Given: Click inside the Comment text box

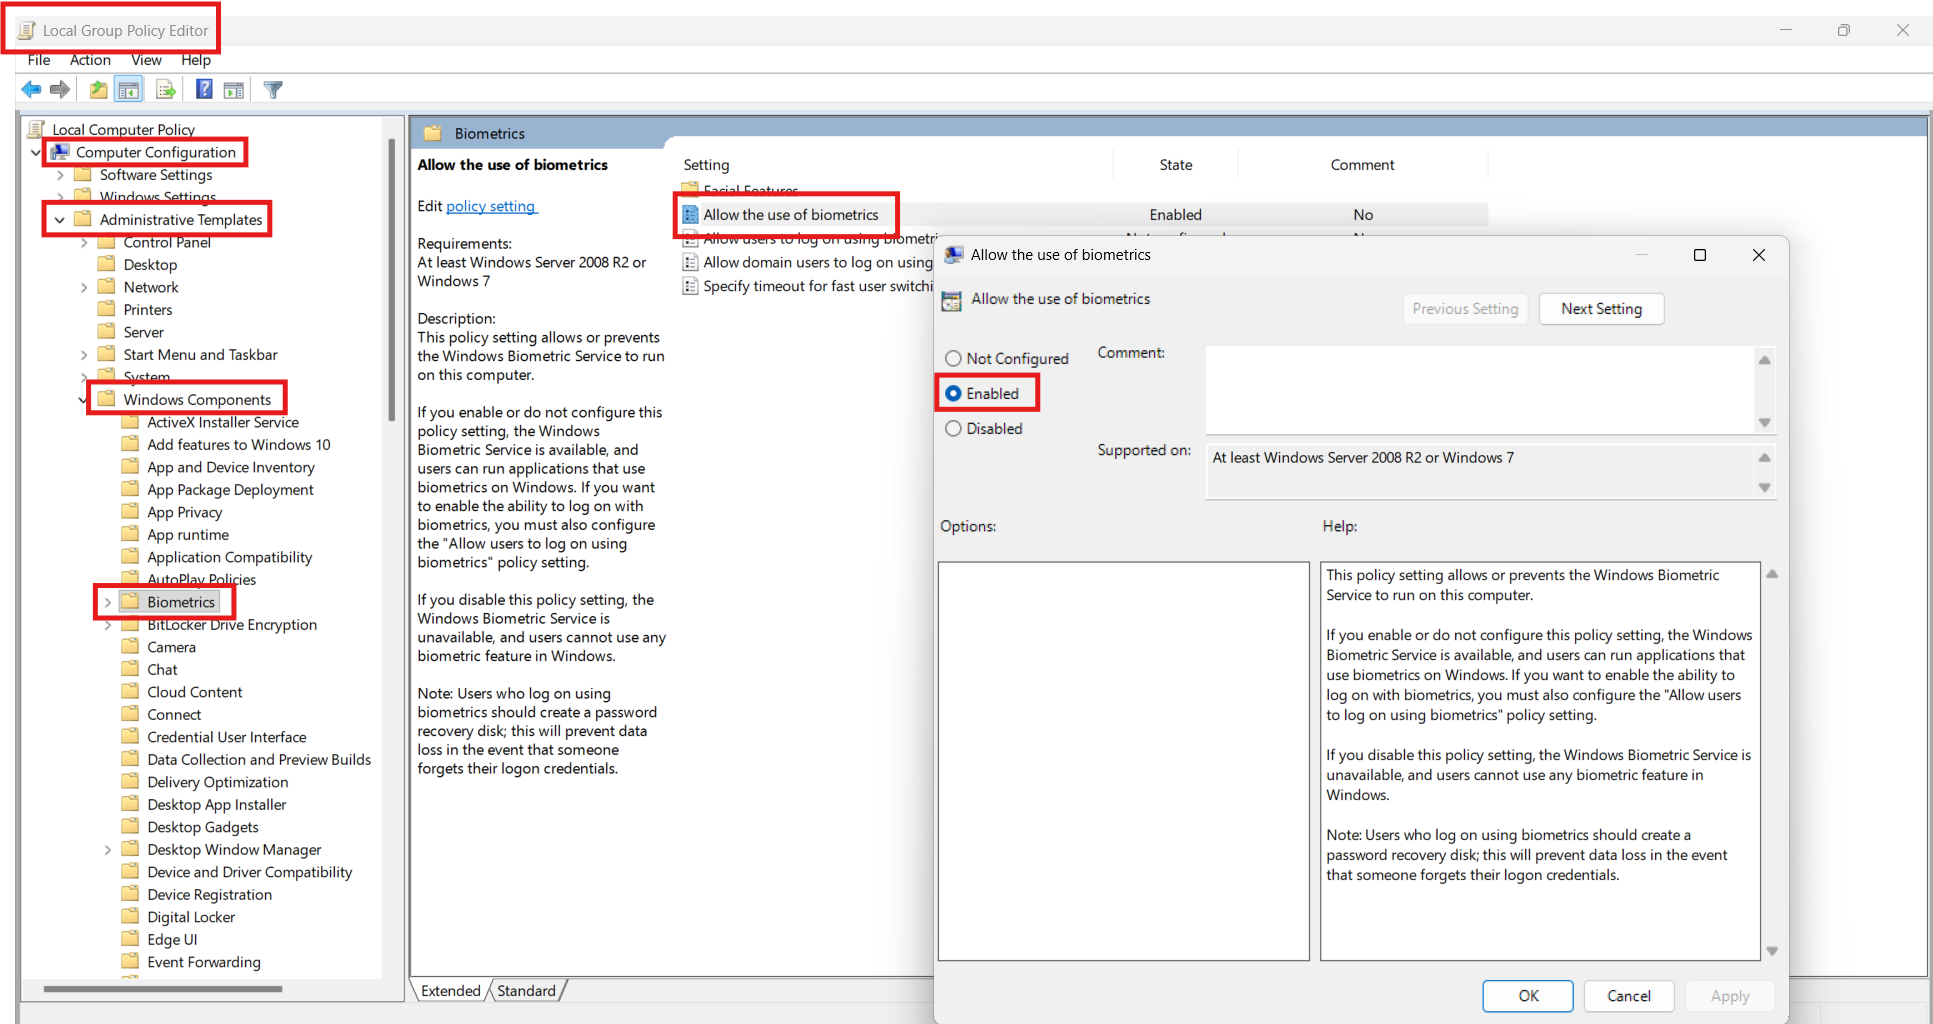Looking at the screenshot, I should [1478, 389].
